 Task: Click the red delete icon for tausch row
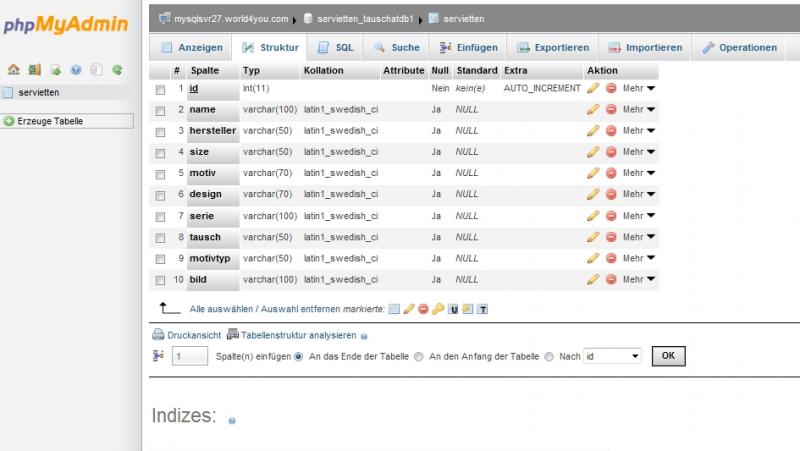click(610, 237)
